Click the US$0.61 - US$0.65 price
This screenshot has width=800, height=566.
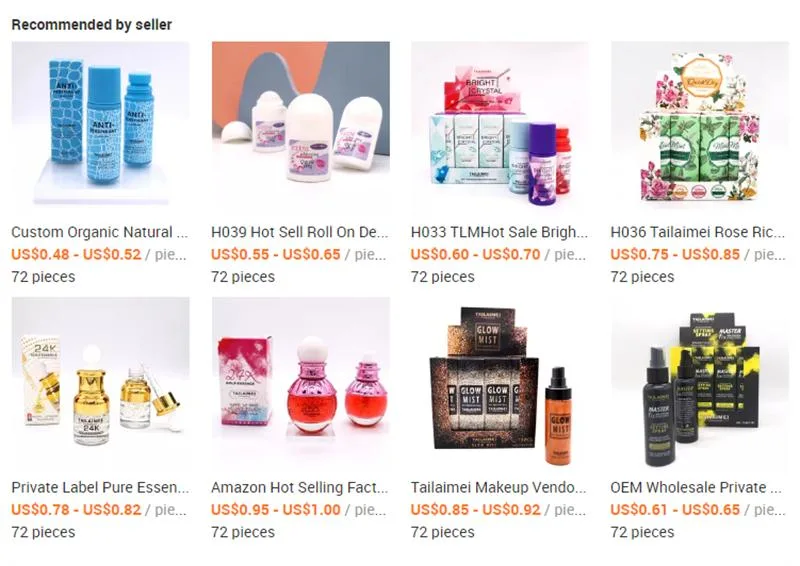tap(675, 509)
